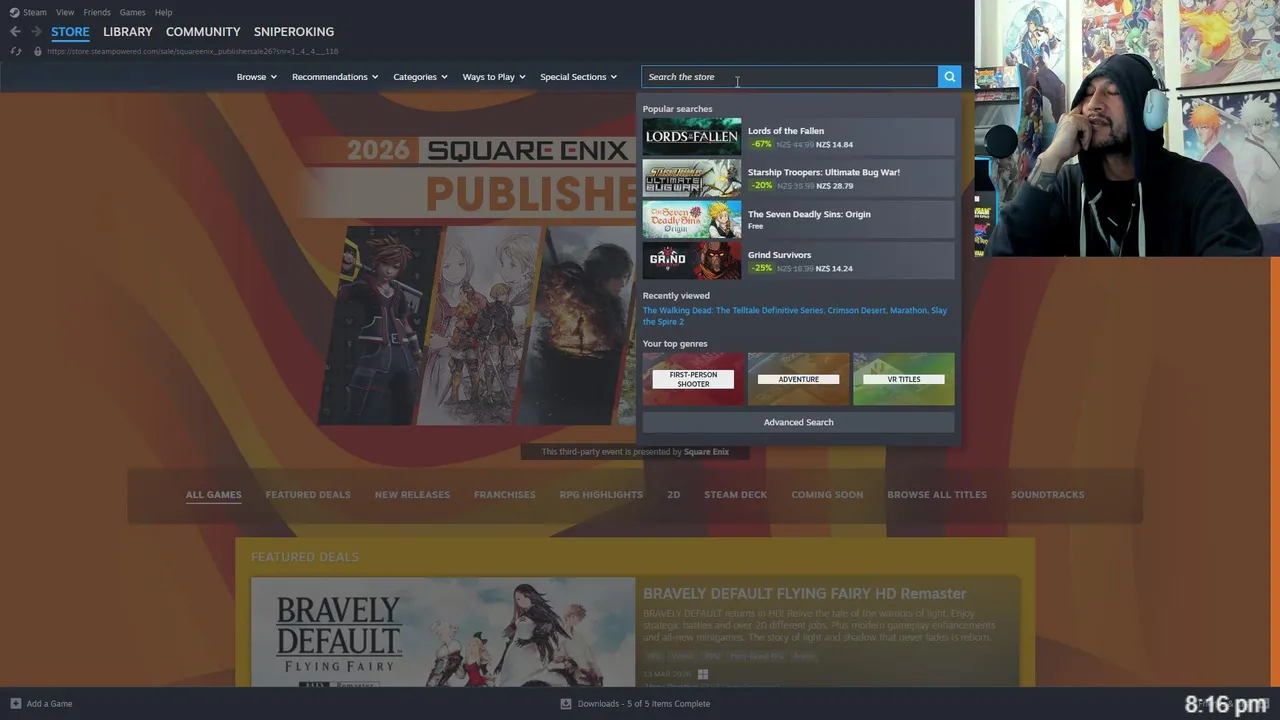Open the Downloads status icon
This screenshot has height=720, width=1280.
click(566, 703)
